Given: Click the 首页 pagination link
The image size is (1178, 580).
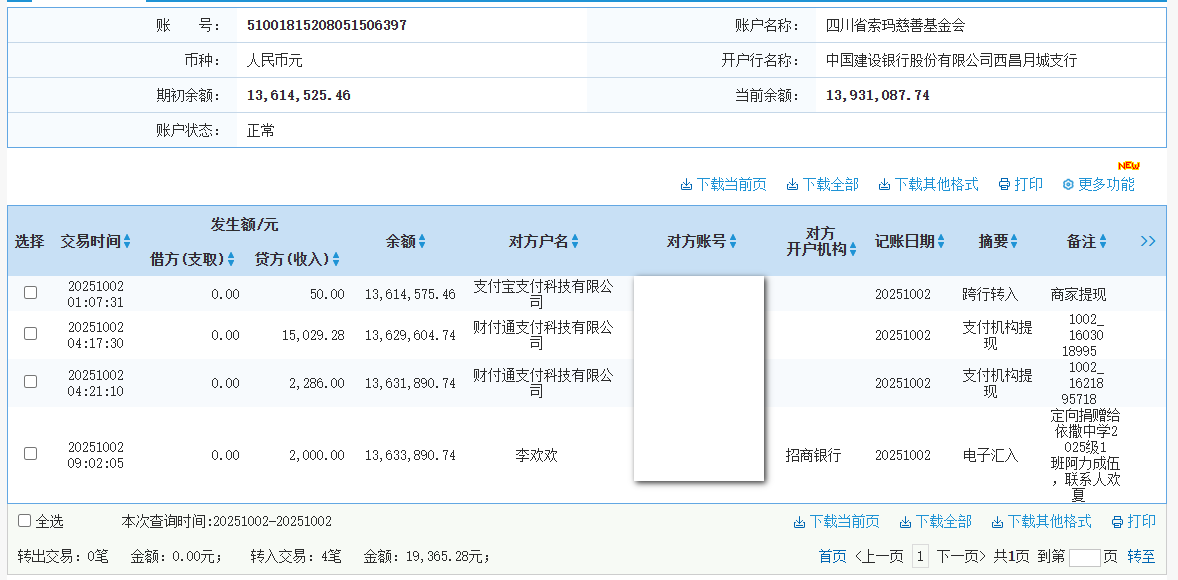Looking at the screenshot, I should (x=832, y=557).
